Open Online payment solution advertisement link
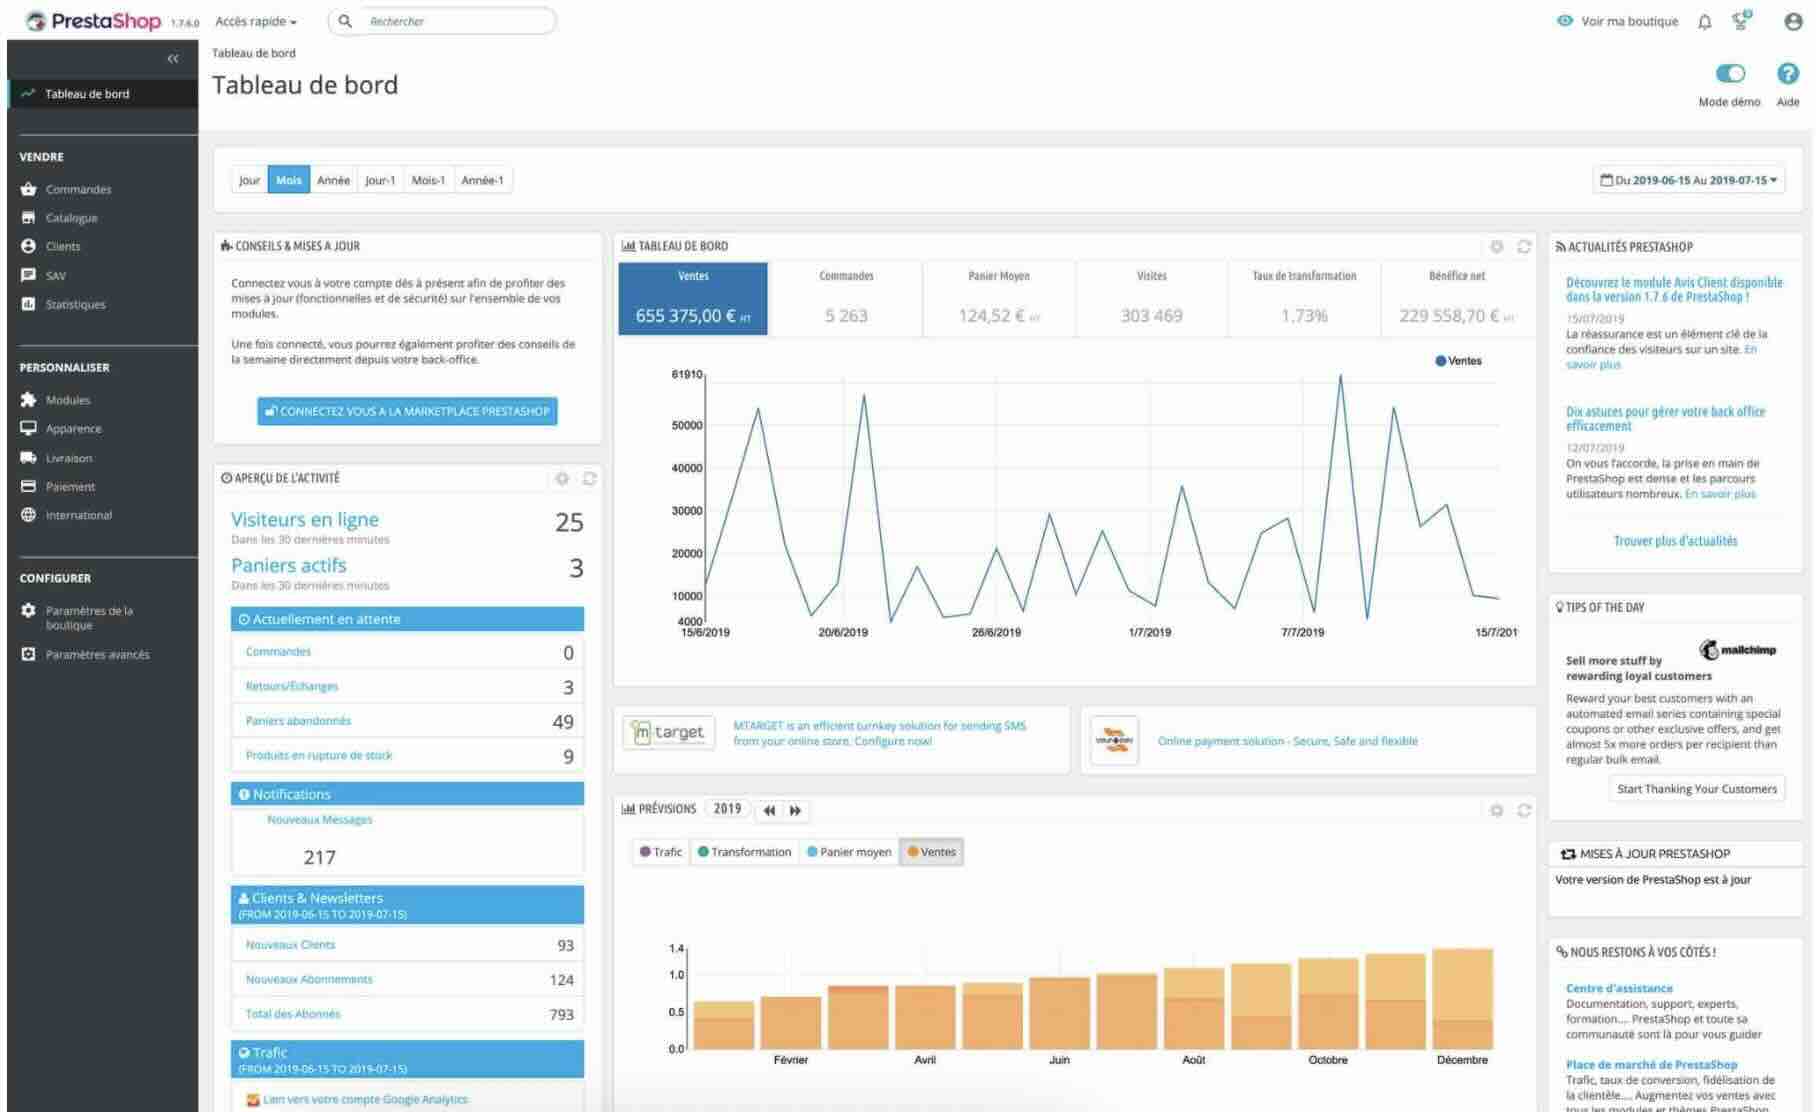This screenshot has height=1112, width=1816. (x=1288, y=741)
